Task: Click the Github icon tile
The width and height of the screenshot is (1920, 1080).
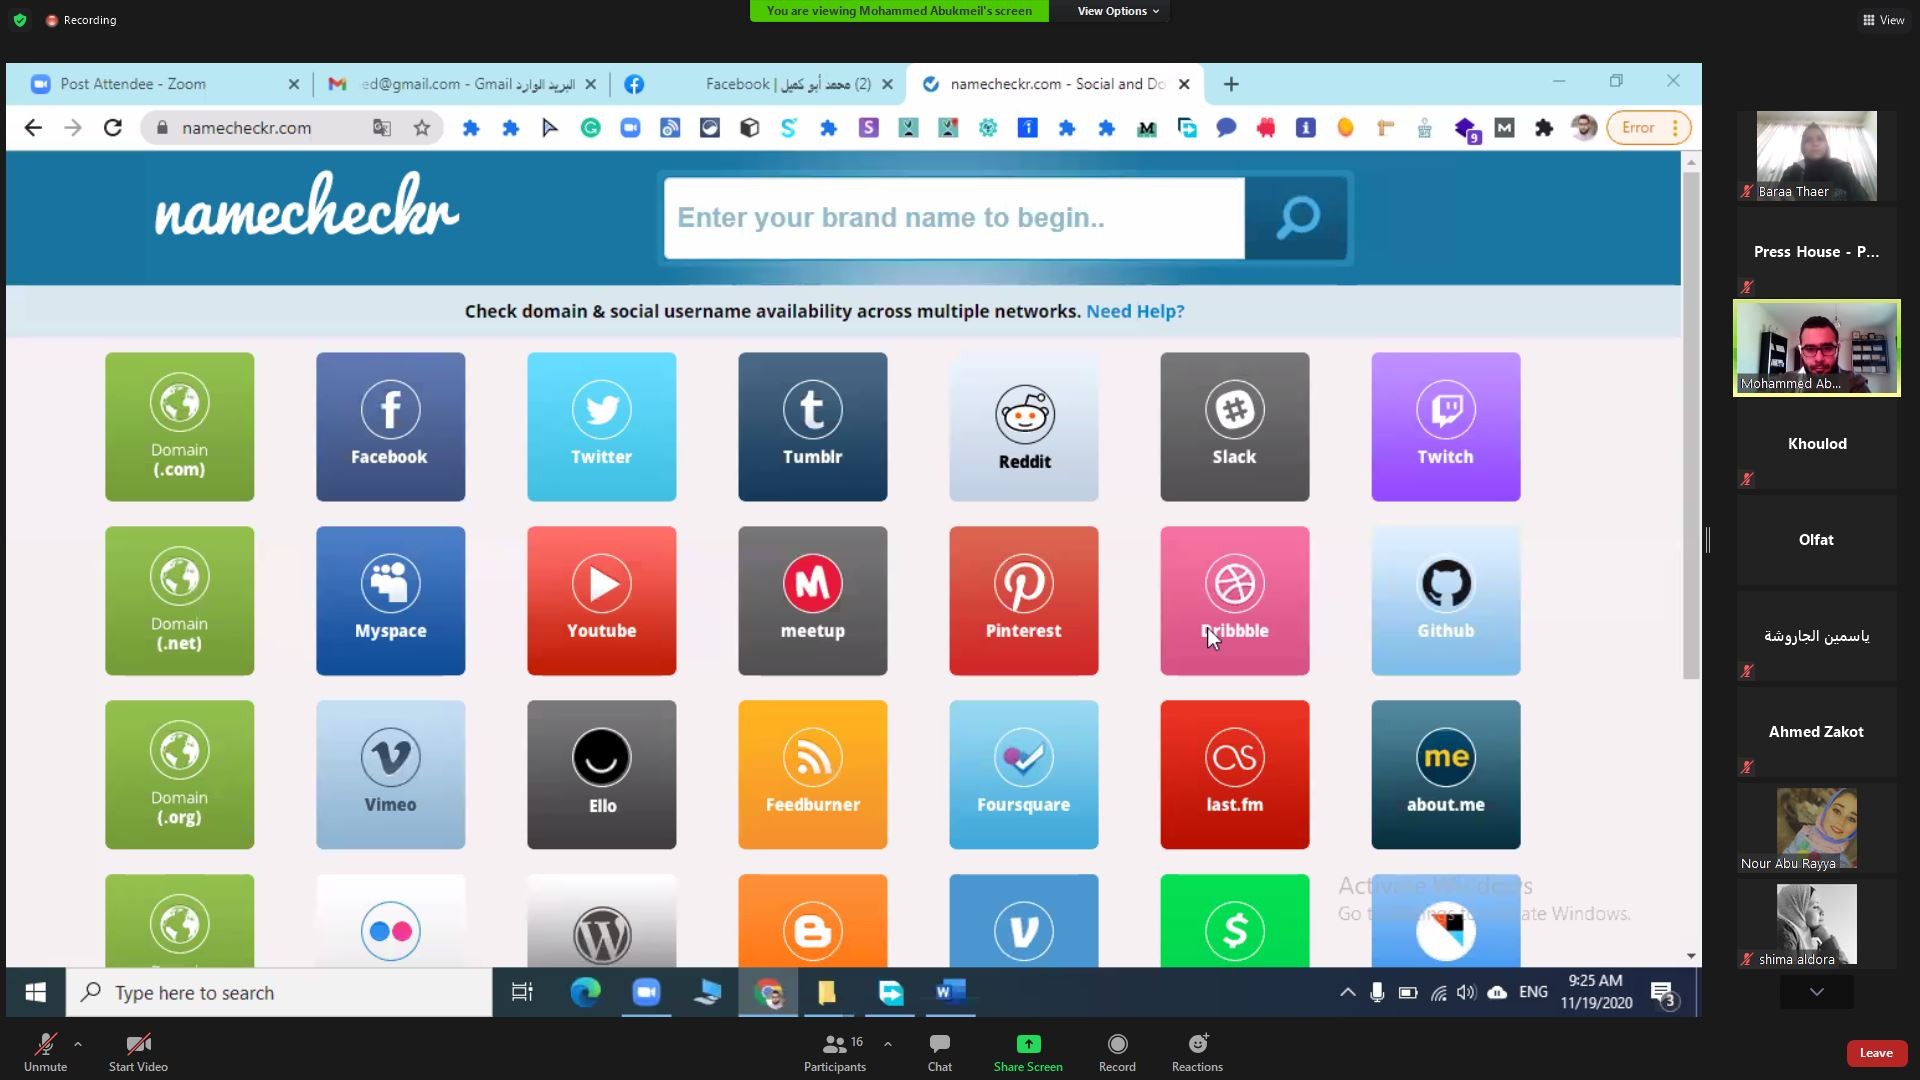Action: 1445,601
